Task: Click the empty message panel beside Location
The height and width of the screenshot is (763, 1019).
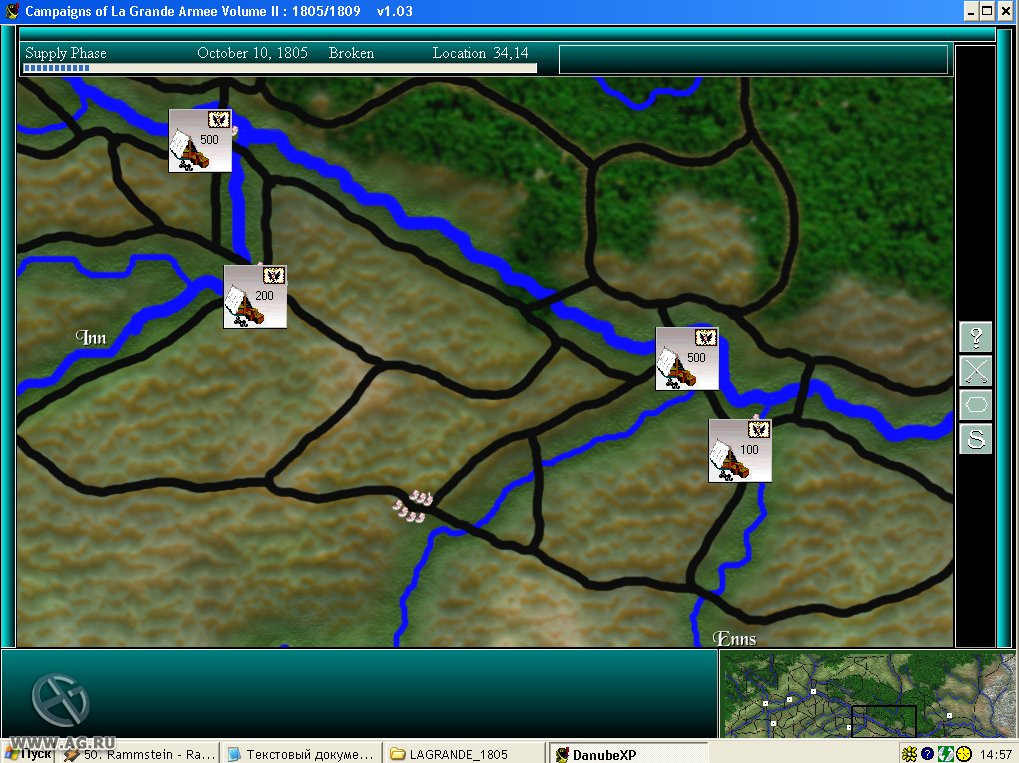Action: tap(753, 59)
